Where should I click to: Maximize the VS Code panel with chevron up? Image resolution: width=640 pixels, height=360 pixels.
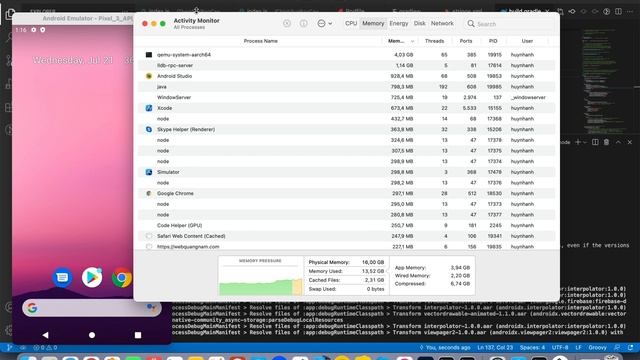(x=618, y=142)
